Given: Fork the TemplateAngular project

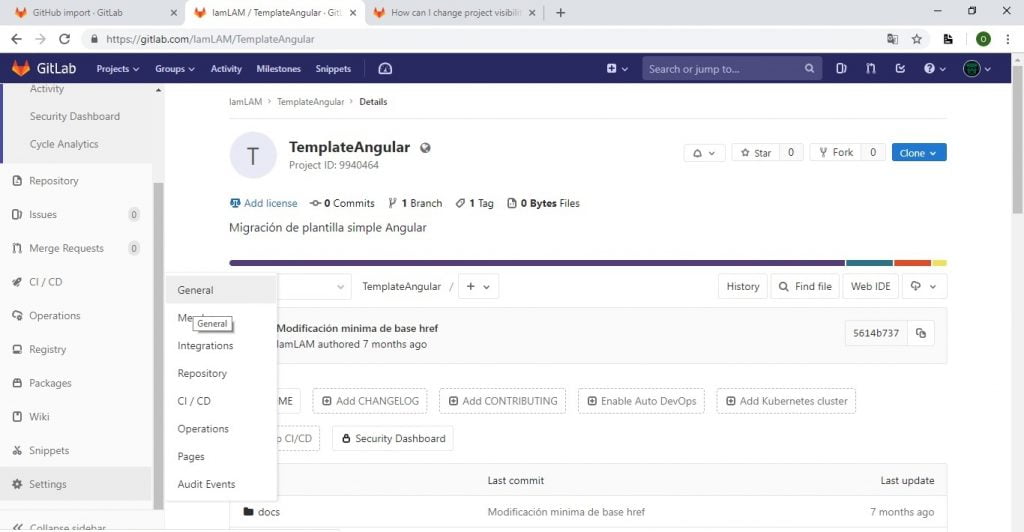Looking at the screenshot, I should pos(836,153).
